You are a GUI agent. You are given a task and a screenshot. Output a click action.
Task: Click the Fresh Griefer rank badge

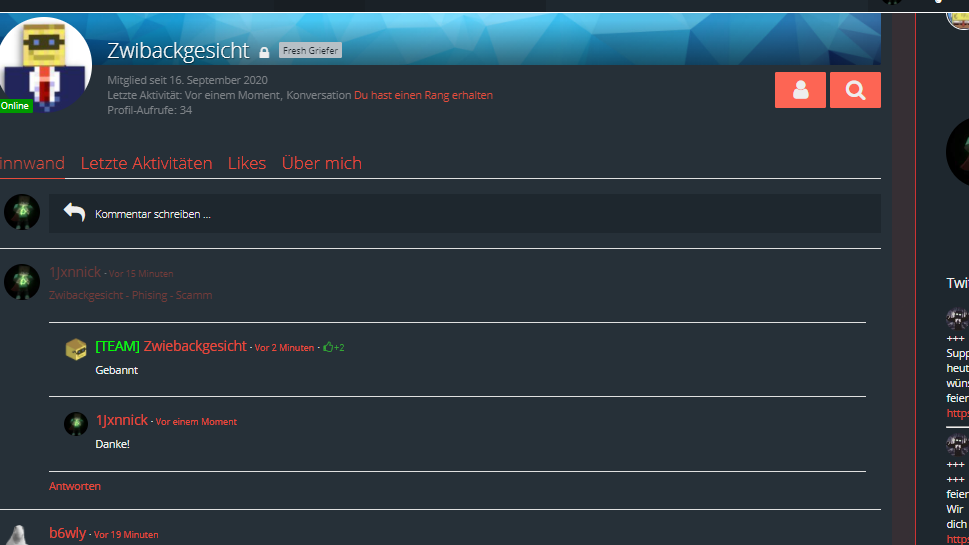click(310, 50)
